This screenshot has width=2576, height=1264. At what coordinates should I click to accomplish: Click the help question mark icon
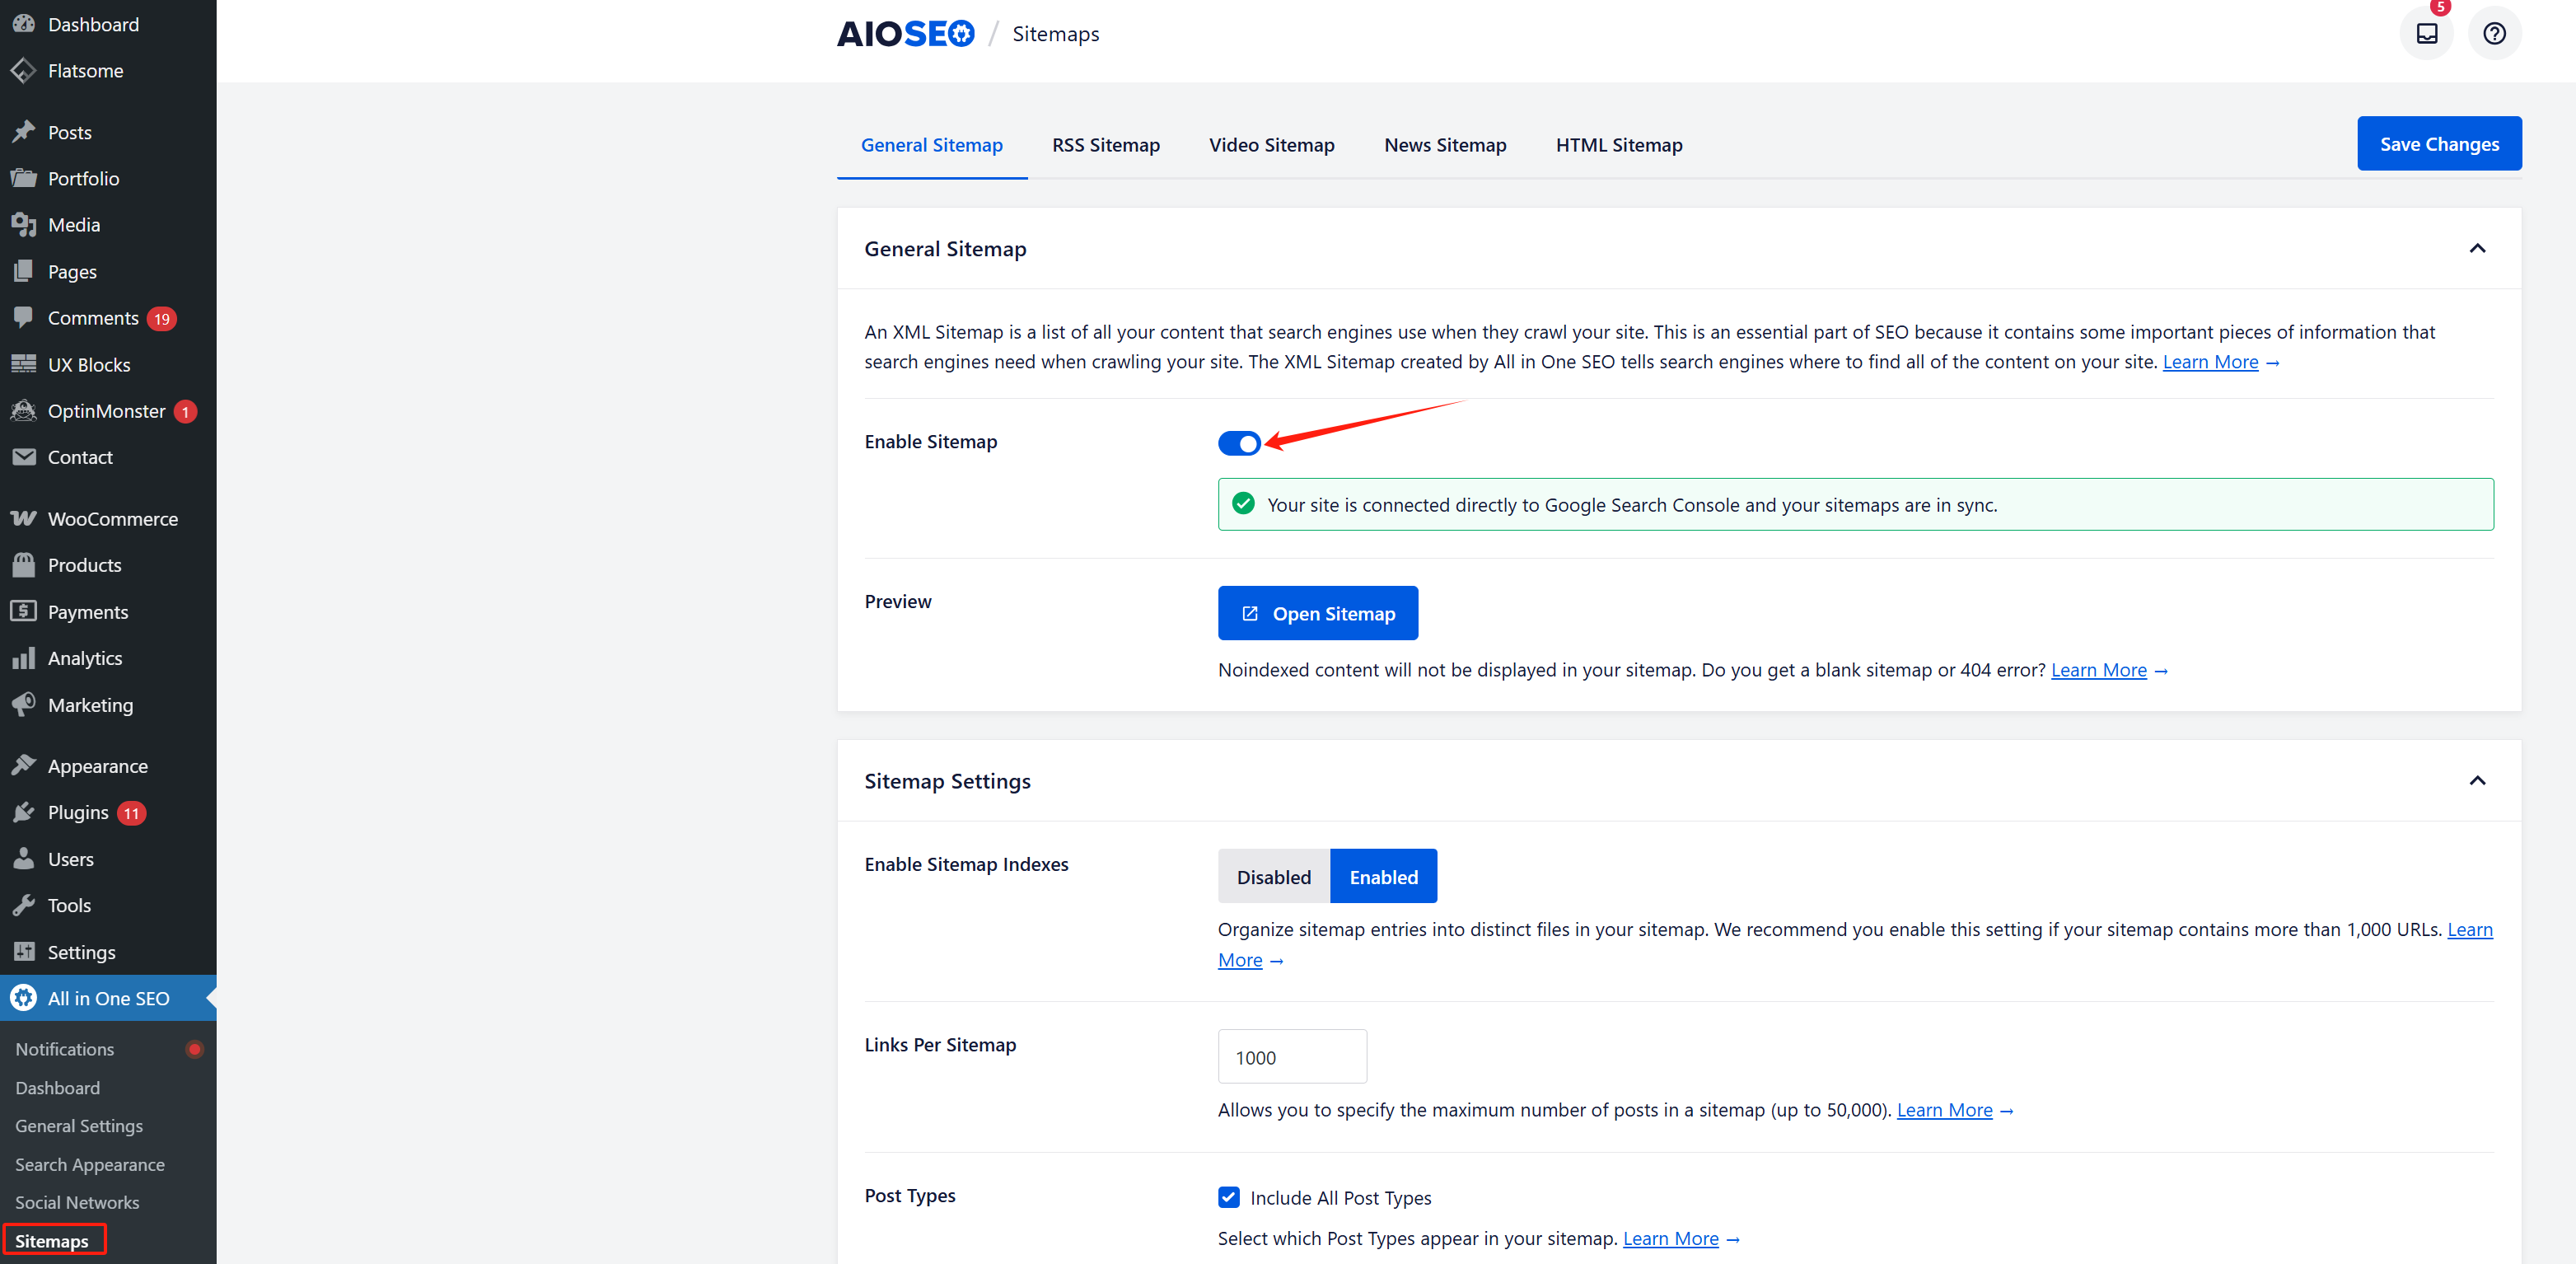tap(2494, 34)
